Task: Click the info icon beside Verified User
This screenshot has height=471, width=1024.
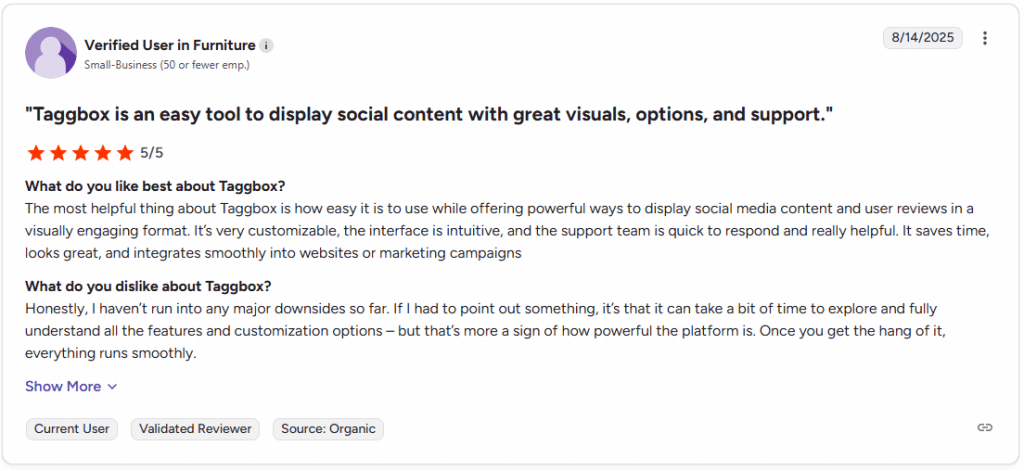Action: [266, 46]
